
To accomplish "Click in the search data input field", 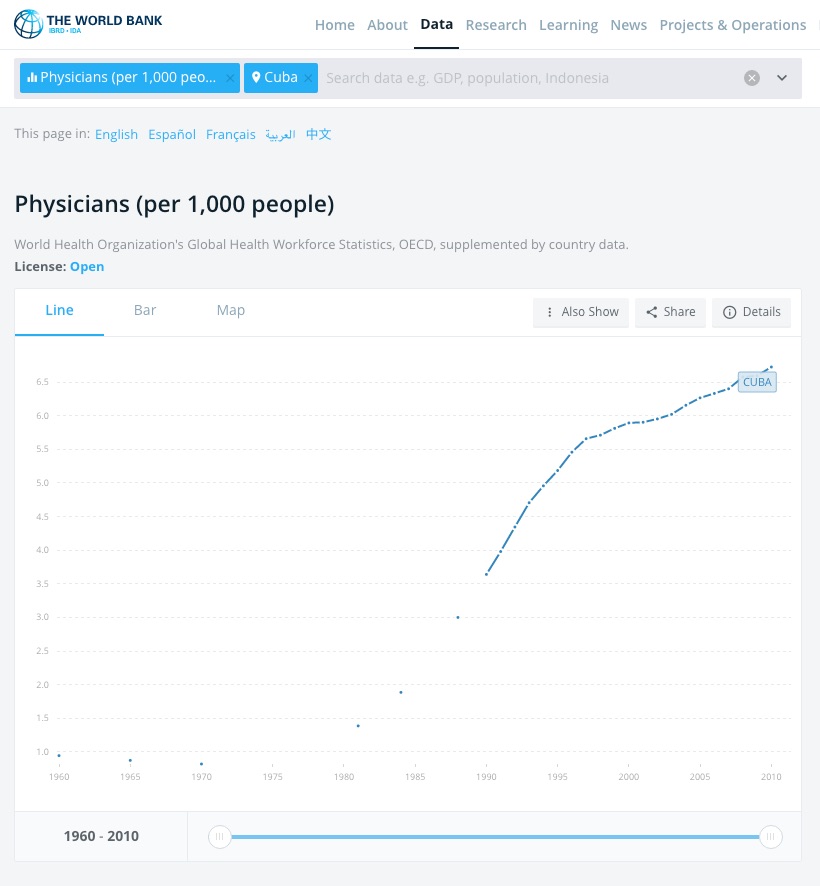I will coord(520,78).
